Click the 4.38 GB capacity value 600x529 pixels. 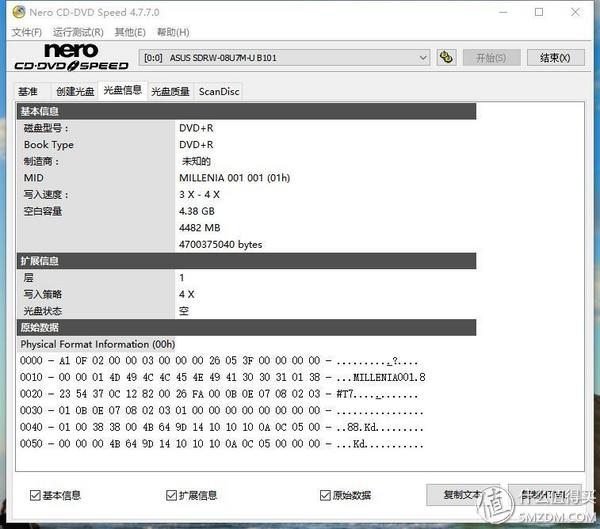[x=197, y=211]
